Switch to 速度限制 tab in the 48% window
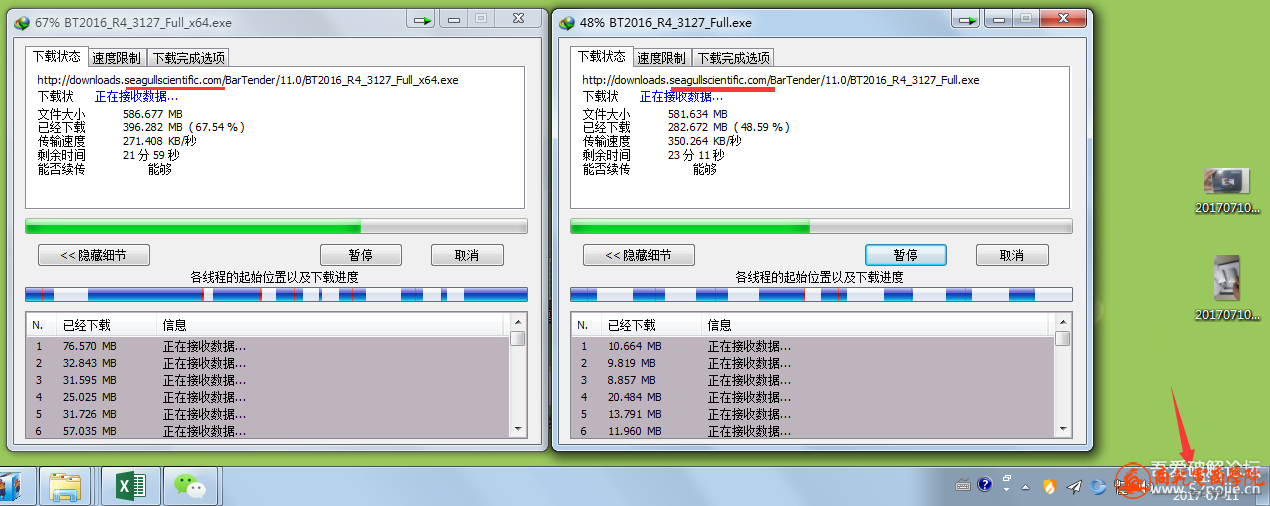This screenshot has height=506, width=1270. point(661,58)
